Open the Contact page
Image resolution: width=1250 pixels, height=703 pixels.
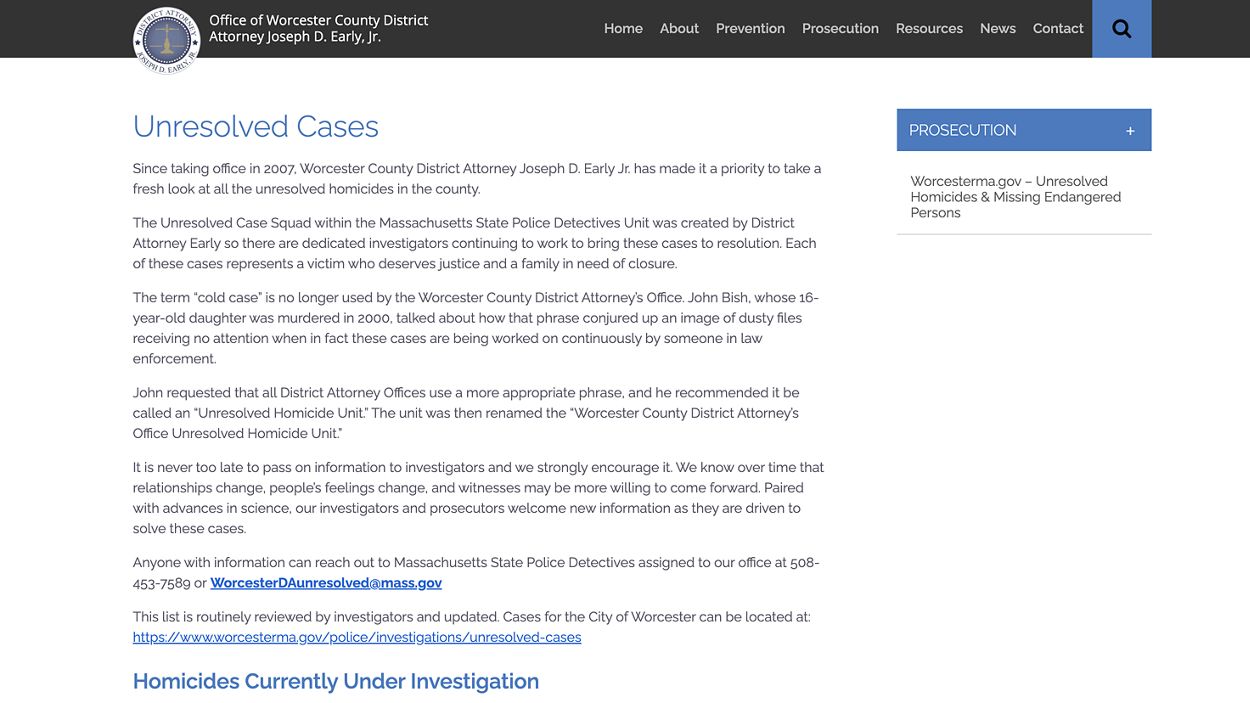[x=1058, y=28]
